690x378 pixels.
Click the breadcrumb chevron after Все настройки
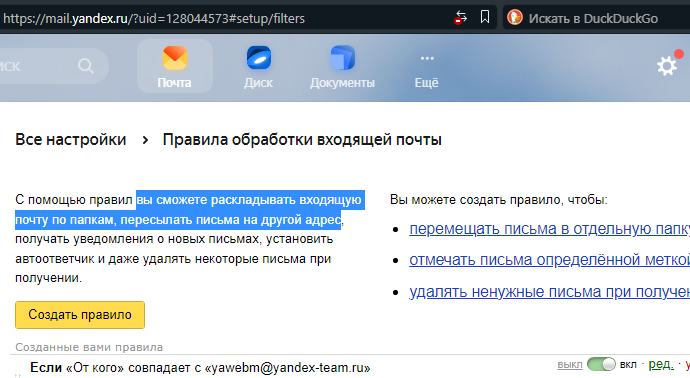145,140
